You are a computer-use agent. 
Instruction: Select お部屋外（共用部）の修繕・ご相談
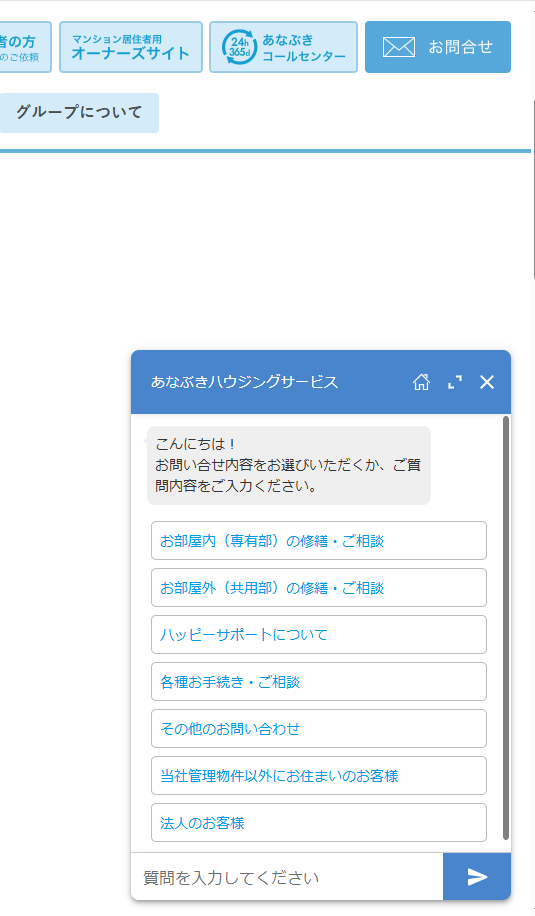[x=319, y=588]
